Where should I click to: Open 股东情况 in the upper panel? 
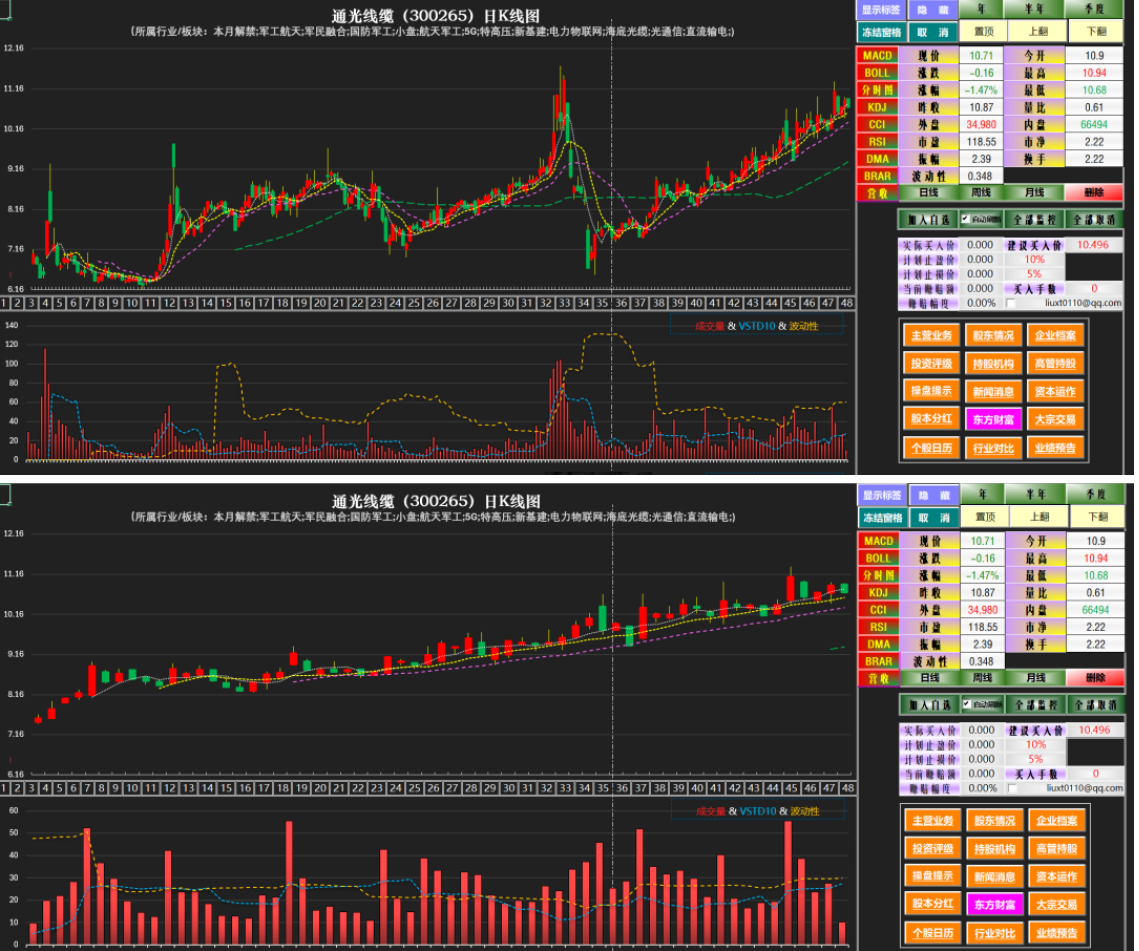pyautogui.click(x=993, y=336)
